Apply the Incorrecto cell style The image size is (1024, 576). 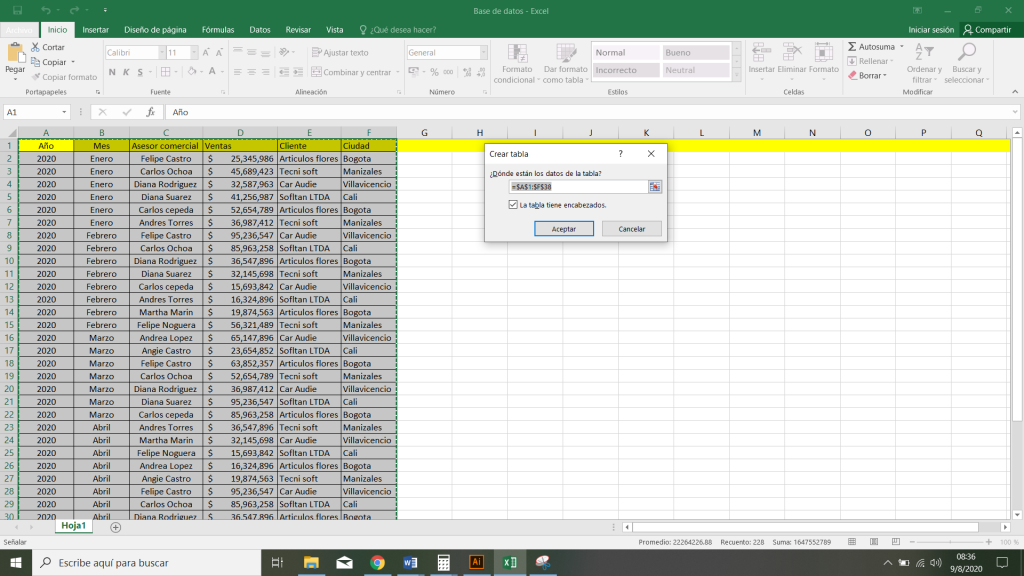click(x=626, y=70)
